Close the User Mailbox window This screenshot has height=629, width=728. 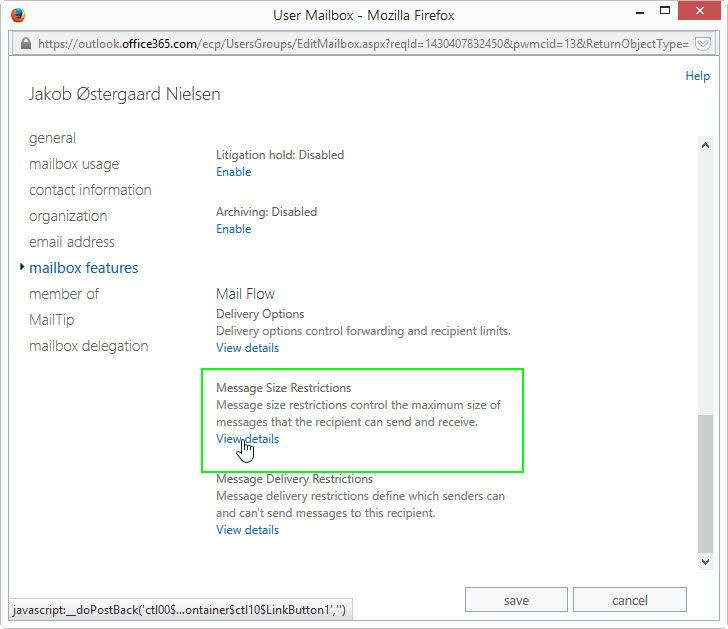point(699,11)
